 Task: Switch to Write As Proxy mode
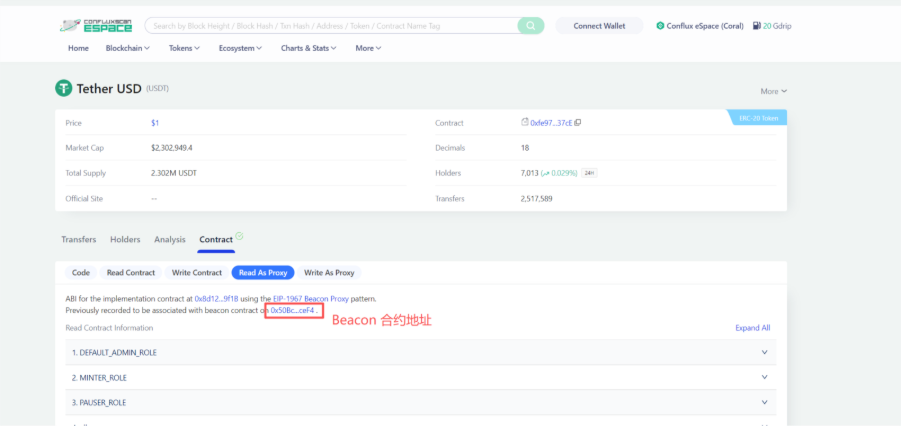pos(329,272)
